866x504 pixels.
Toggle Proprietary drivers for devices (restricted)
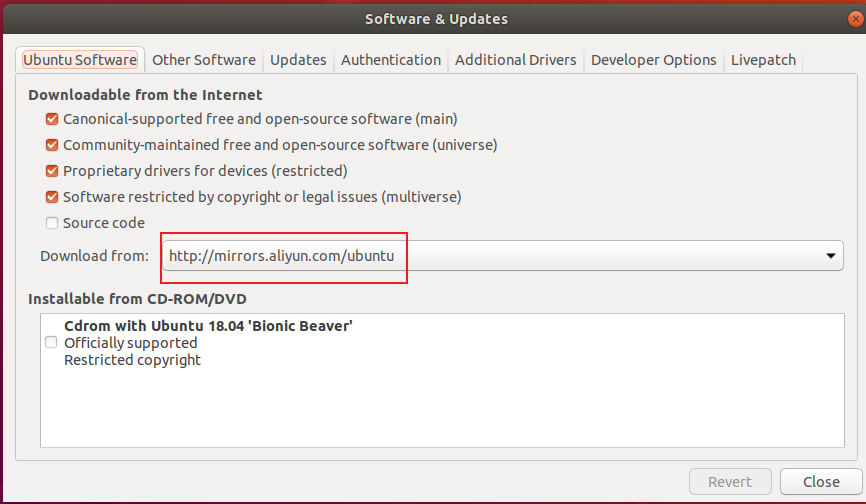52,171
